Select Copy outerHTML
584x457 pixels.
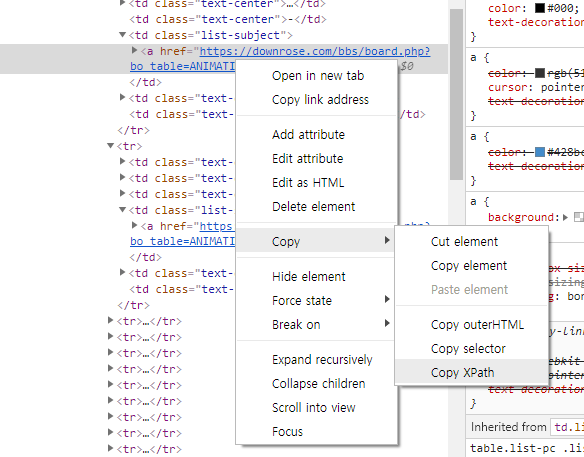[x=472, y=324]
